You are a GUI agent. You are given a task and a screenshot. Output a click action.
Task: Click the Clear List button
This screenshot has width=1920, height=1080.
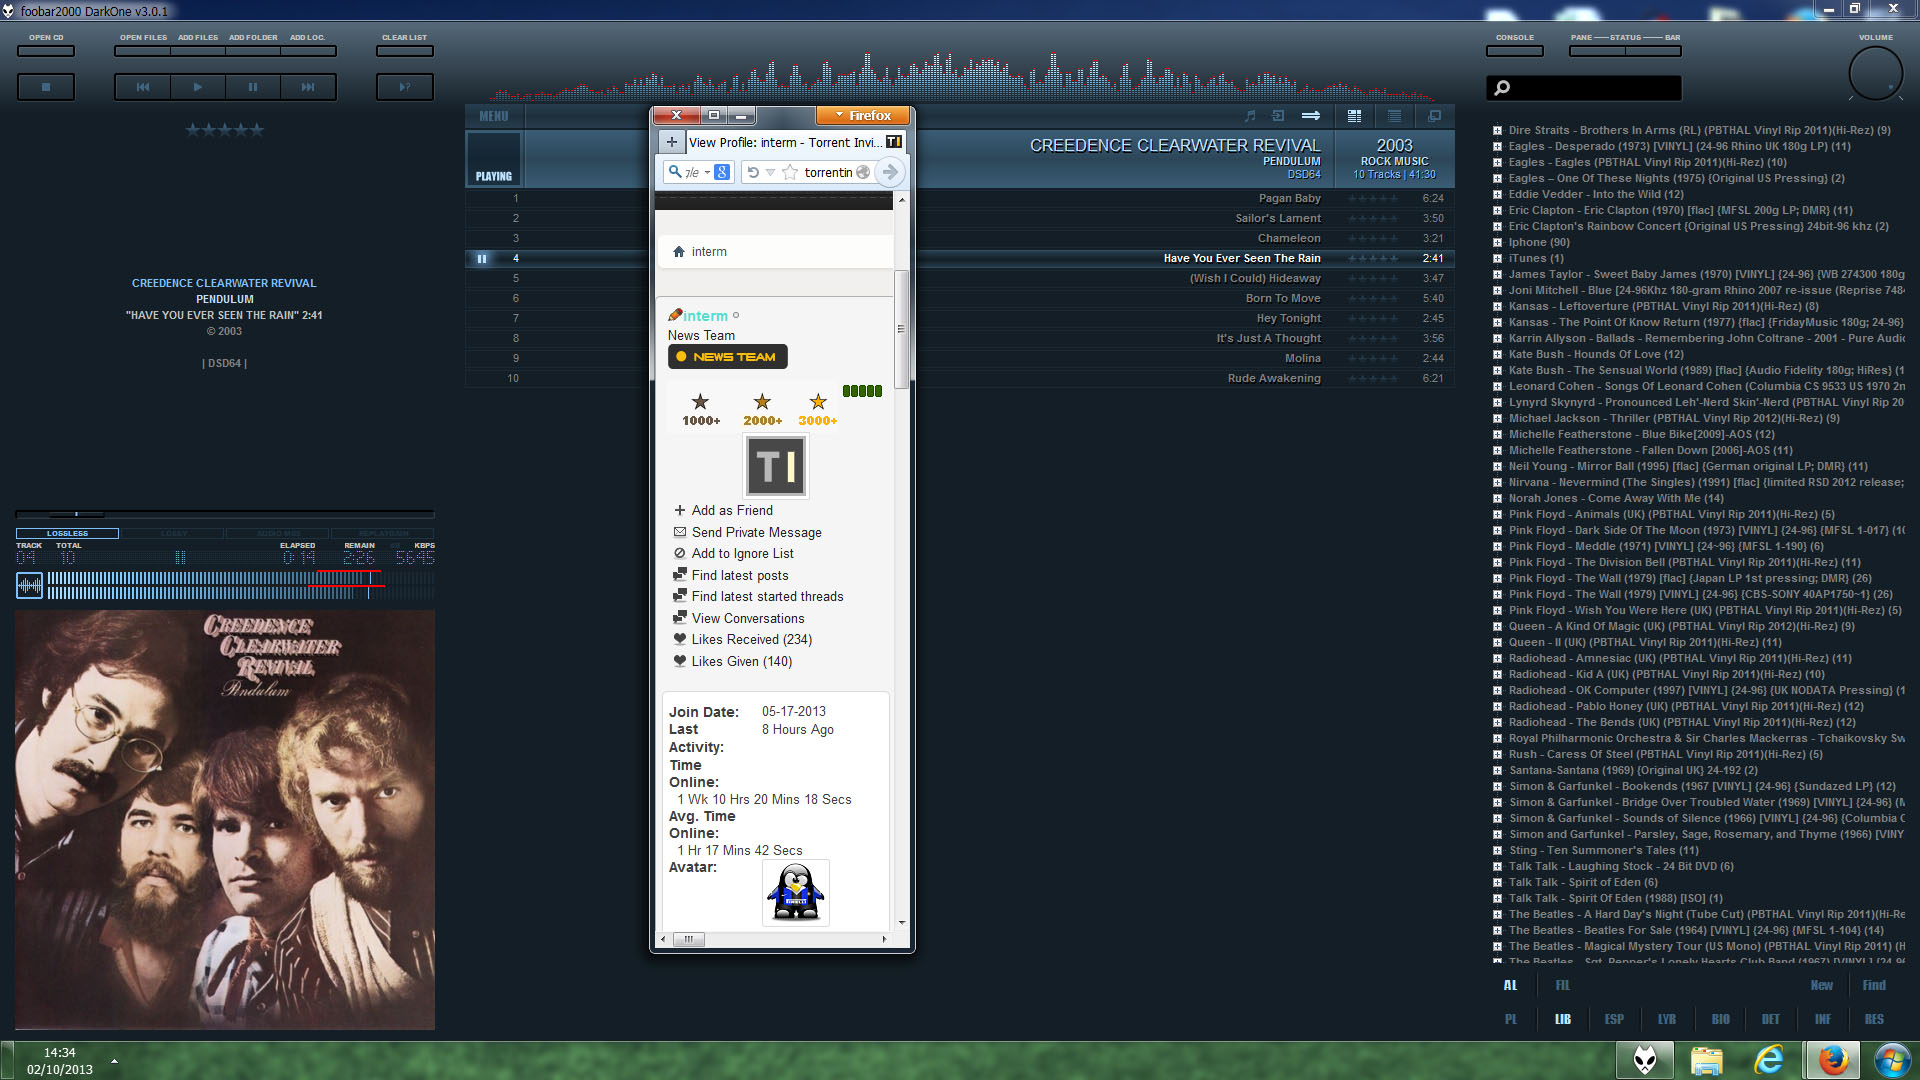[x=405, y=51]
